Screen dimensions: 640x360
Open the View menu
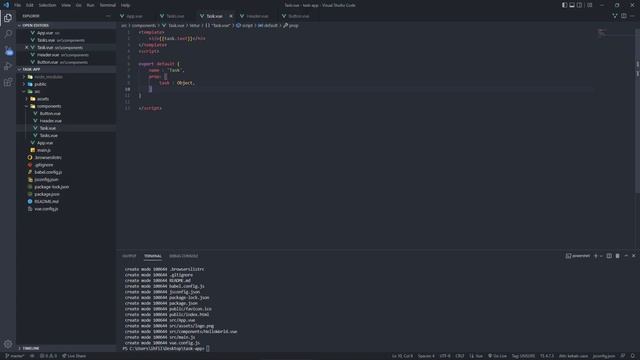(x=66, y=5)
